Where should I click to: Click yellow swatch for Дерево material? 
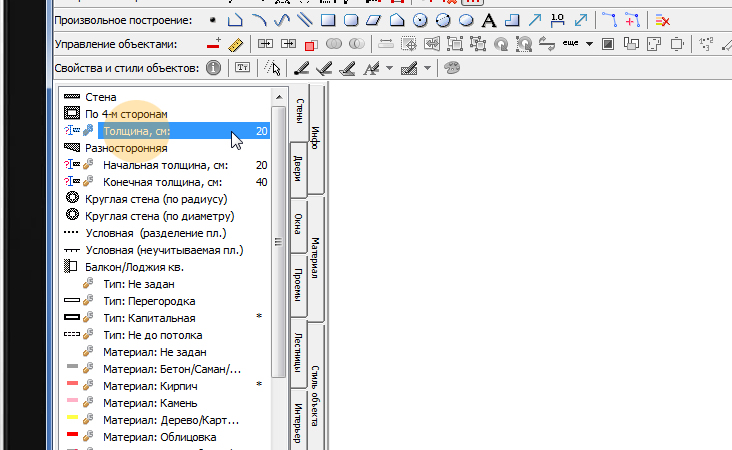pos(71,420)
